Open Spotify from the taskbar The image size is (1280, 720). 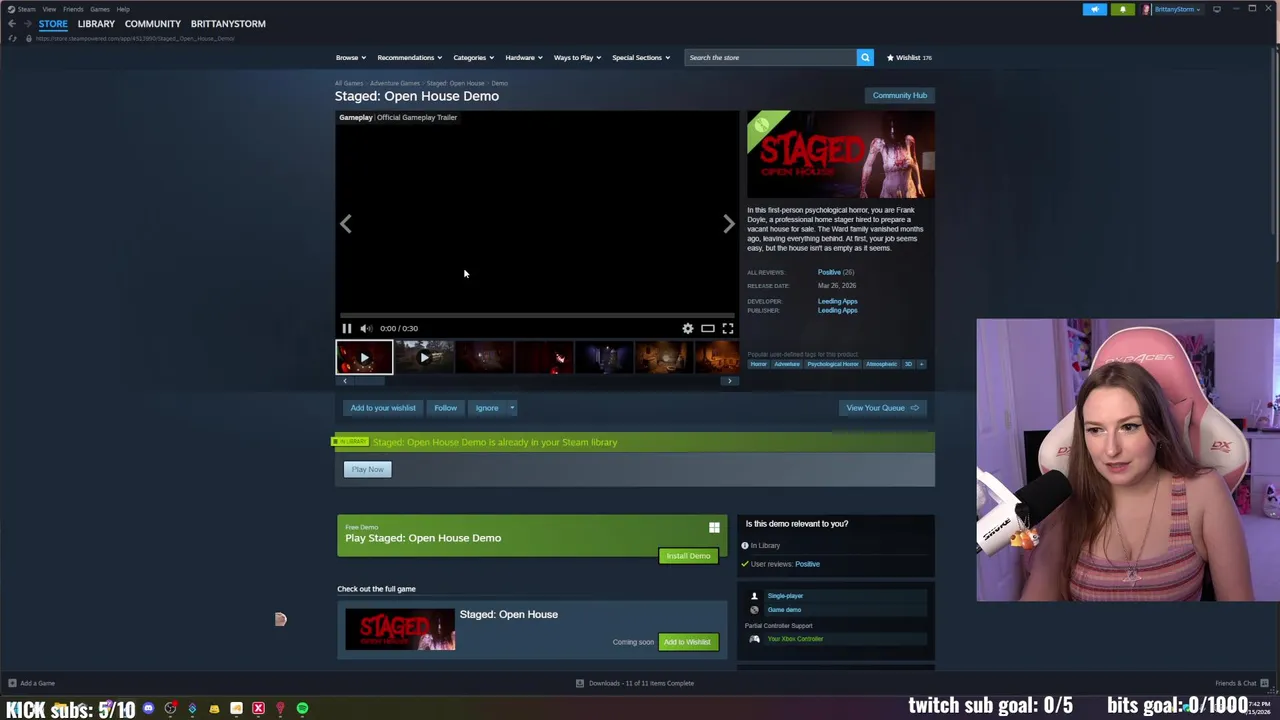(302, 709)
